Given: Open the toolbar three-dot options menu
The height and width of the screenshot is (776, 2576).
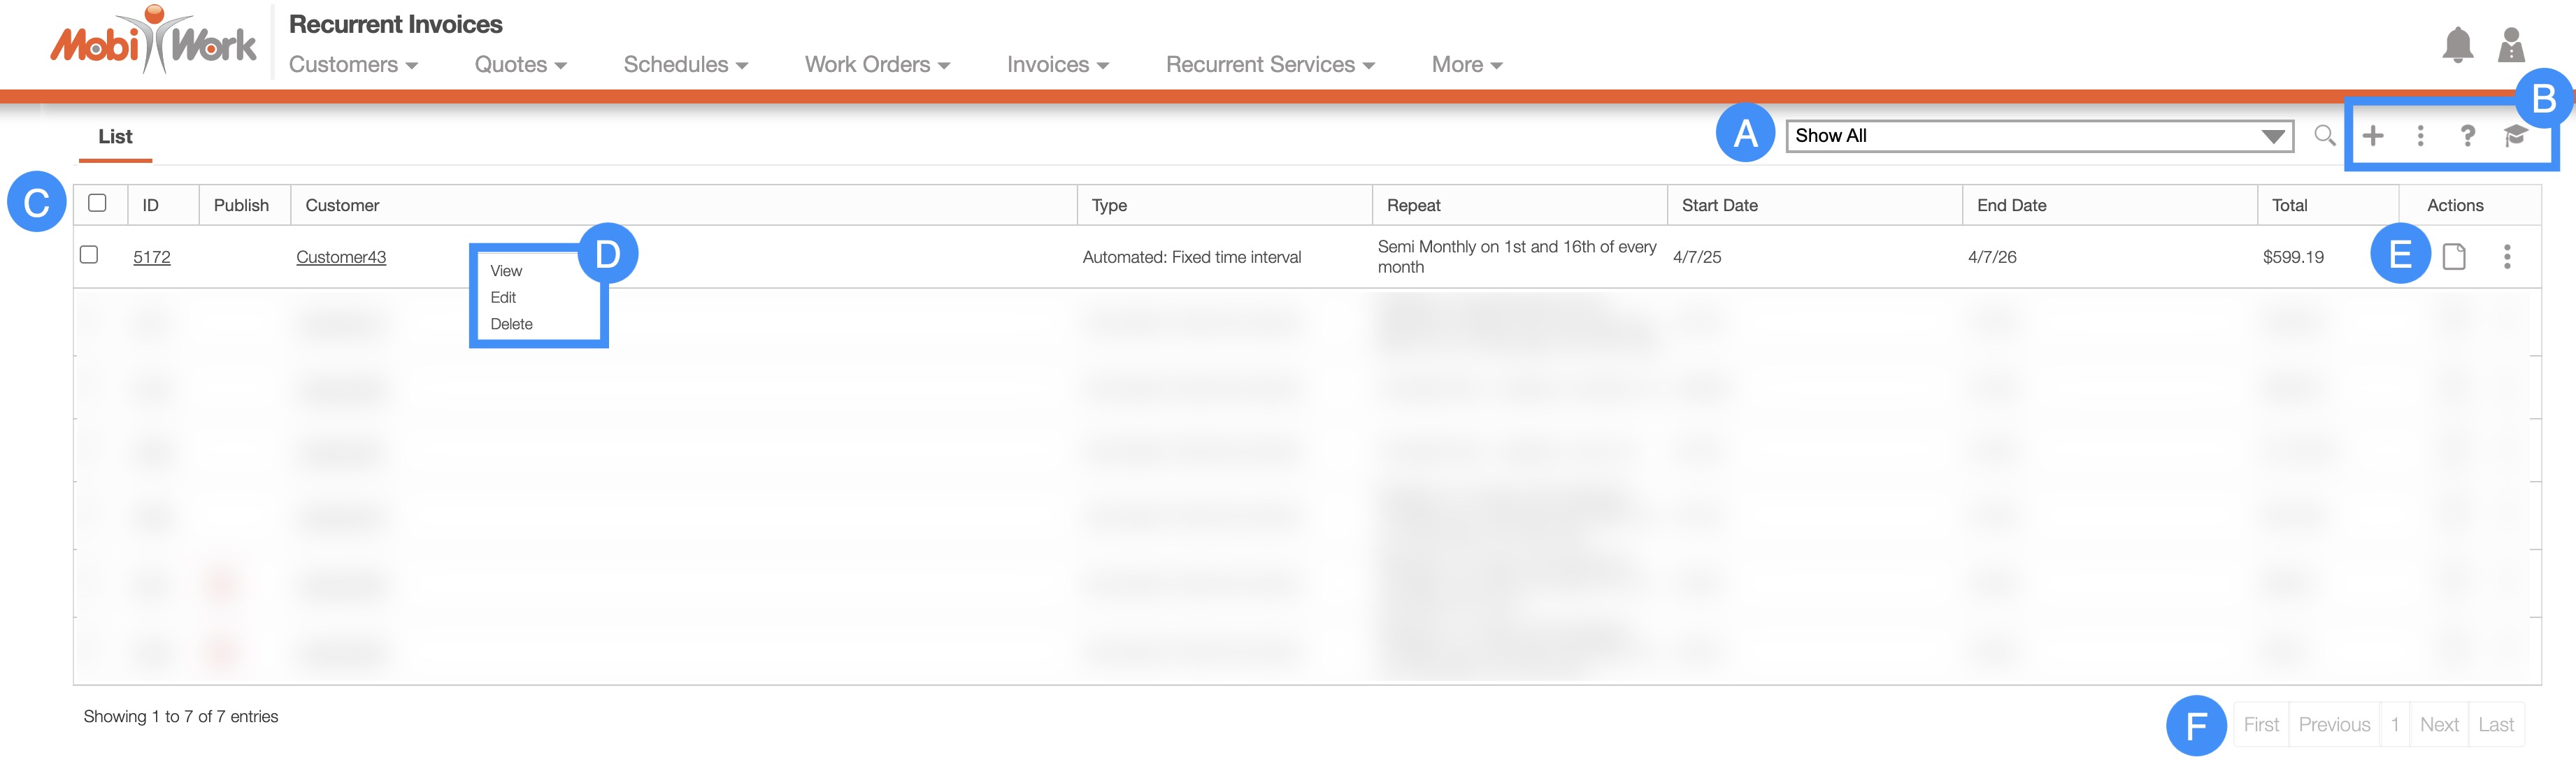Looking at the screenshot, I should point(2420,135).
